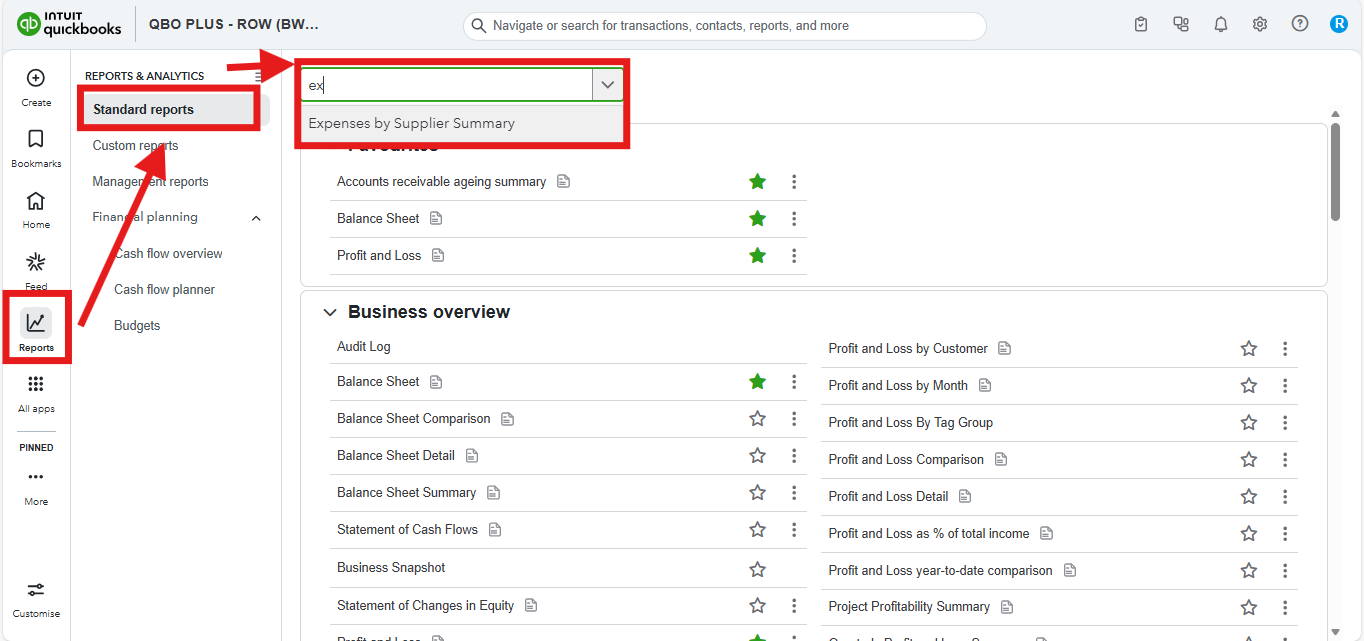
Task: Click the Create plus icon
Action: tap(36, 78)
